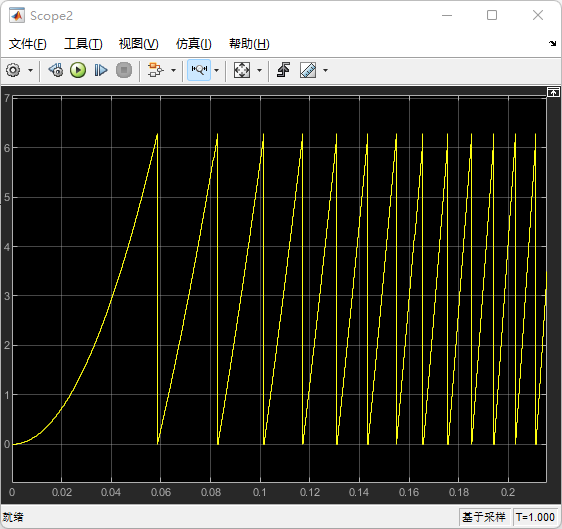Click the 就绪 status text
562x529 pixels.
click(13, 517)
